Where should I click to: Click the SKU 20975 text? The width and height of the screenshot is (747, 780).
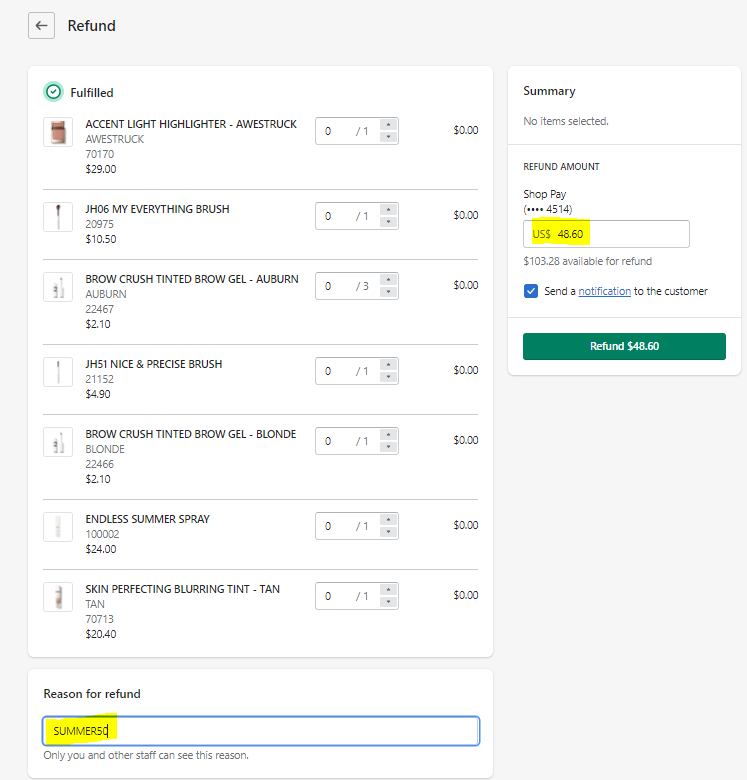click(99, 224)
